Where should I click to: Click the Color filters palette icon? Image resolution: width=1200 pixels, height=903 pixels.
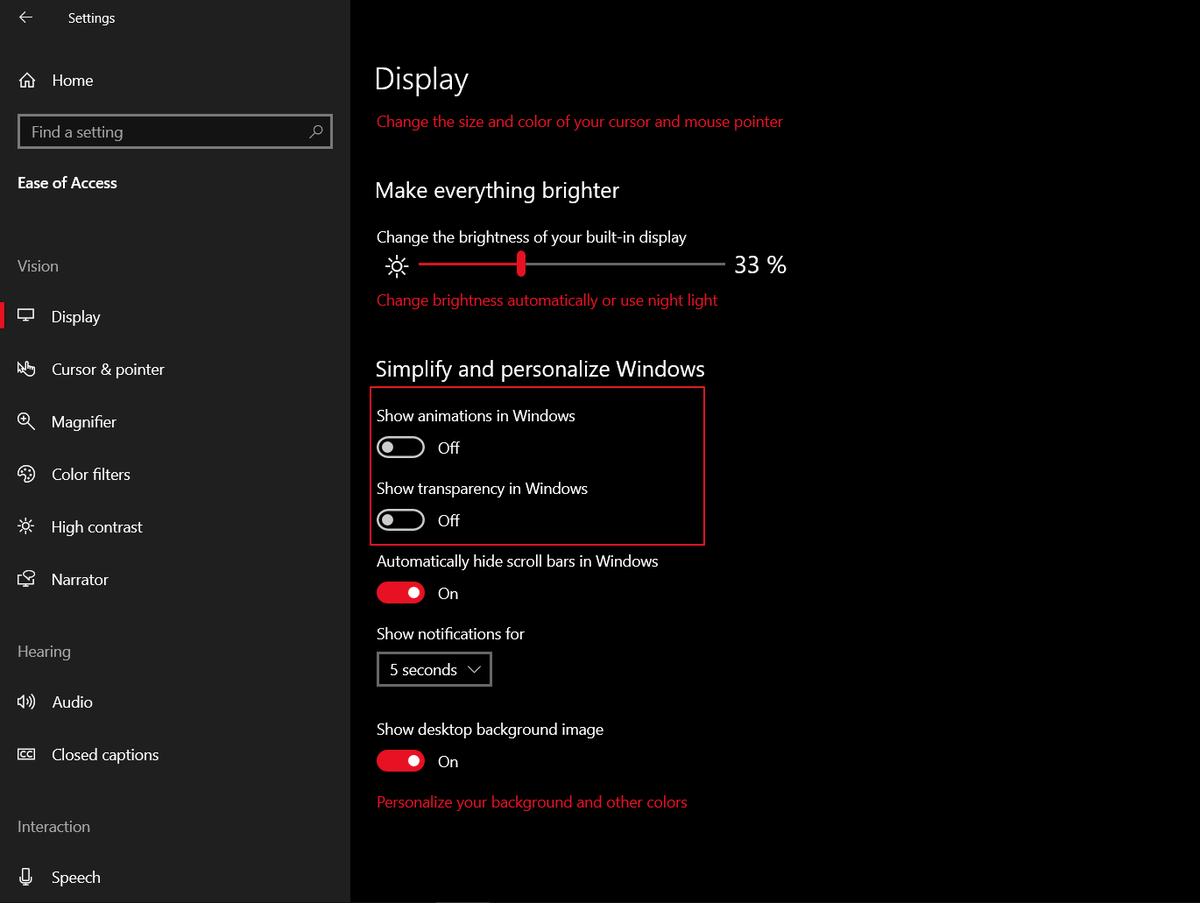click(x=27, y=474)
